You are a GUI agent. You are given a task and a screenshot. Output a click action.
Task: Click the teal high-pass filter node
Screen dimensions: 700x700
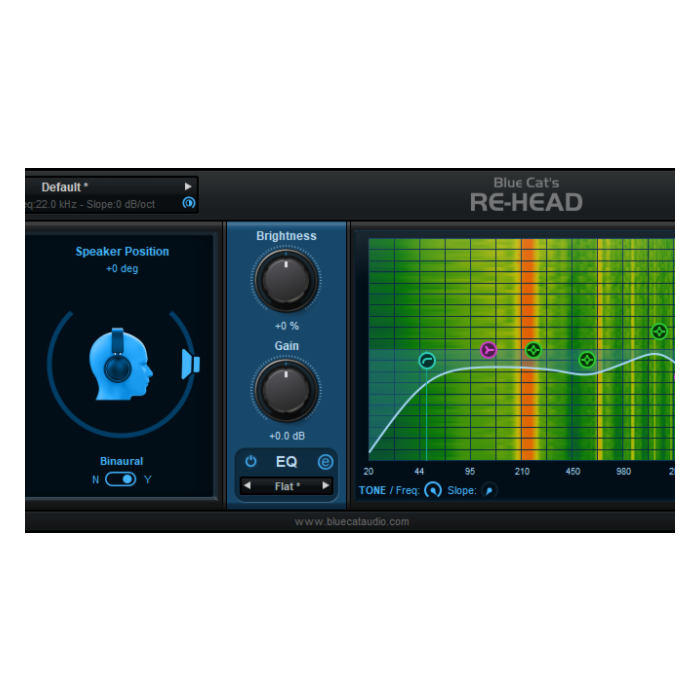[427, 360]
